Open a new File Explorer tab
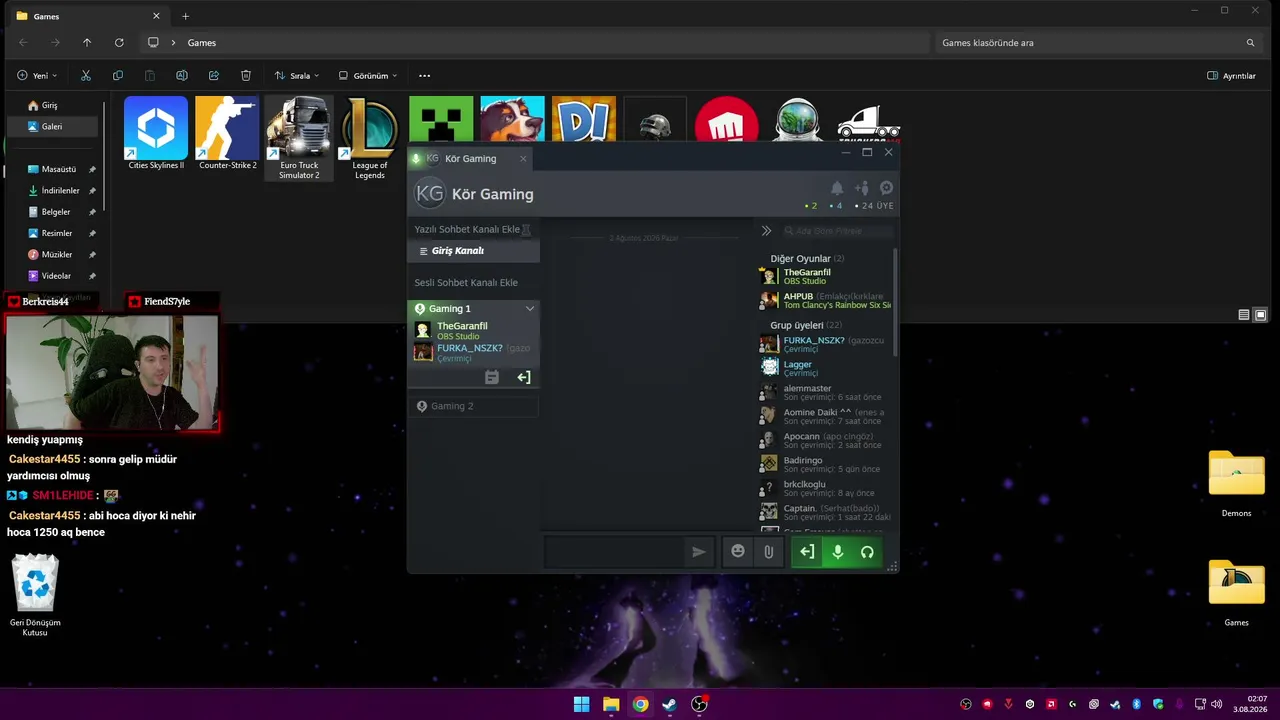 click(185, 16)
